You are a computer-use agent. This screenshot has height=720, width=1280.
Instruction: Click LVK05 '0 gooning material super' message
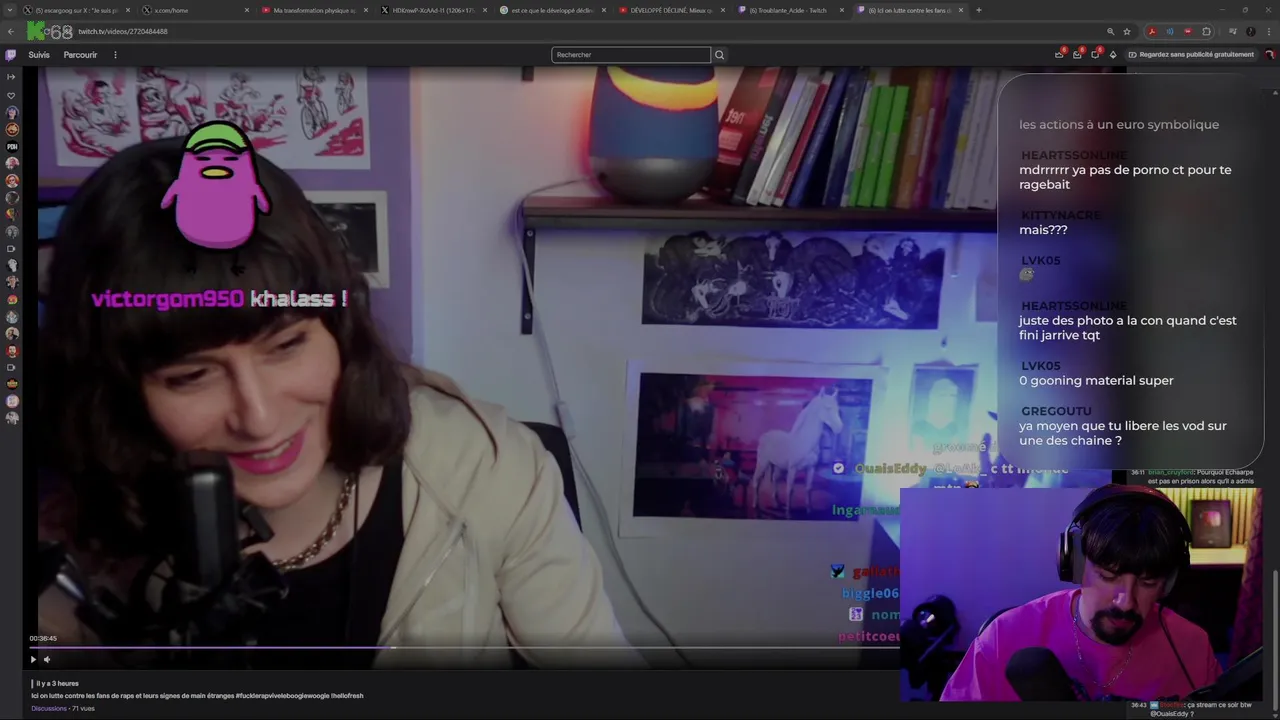(1096, 380)
